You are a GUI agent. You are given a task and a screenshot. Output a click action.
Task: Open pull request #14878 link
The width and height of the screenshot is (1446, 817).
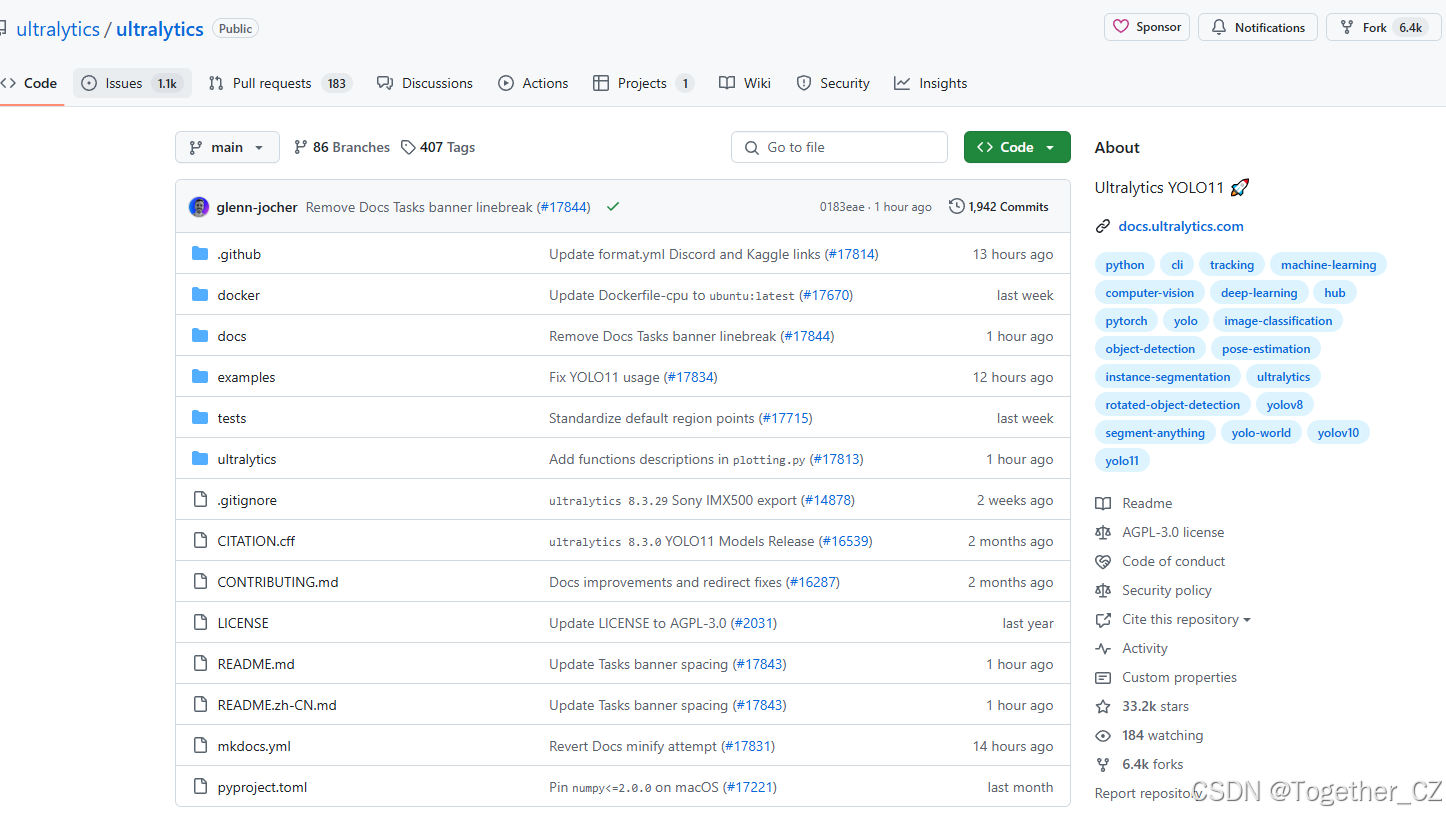[x=828, y=500]
